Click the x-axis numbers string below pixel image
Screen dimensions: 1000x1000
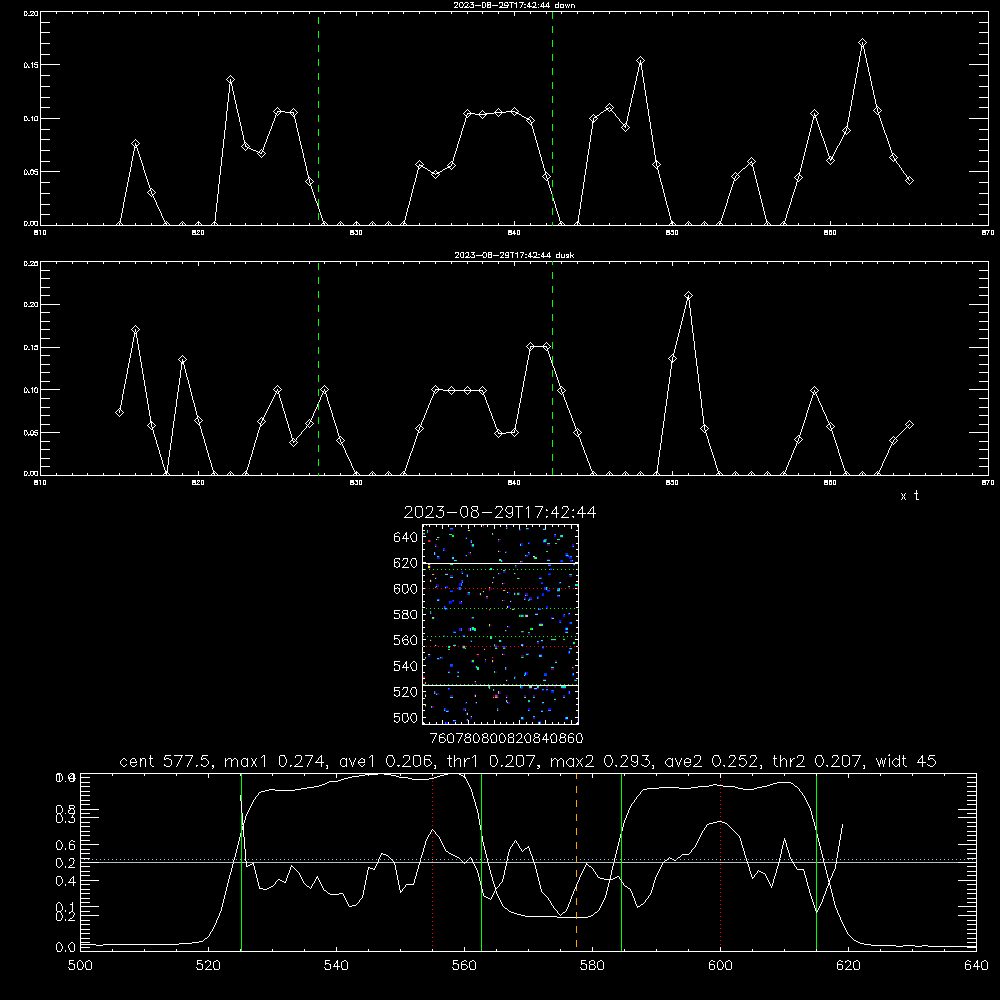point(506,738)
